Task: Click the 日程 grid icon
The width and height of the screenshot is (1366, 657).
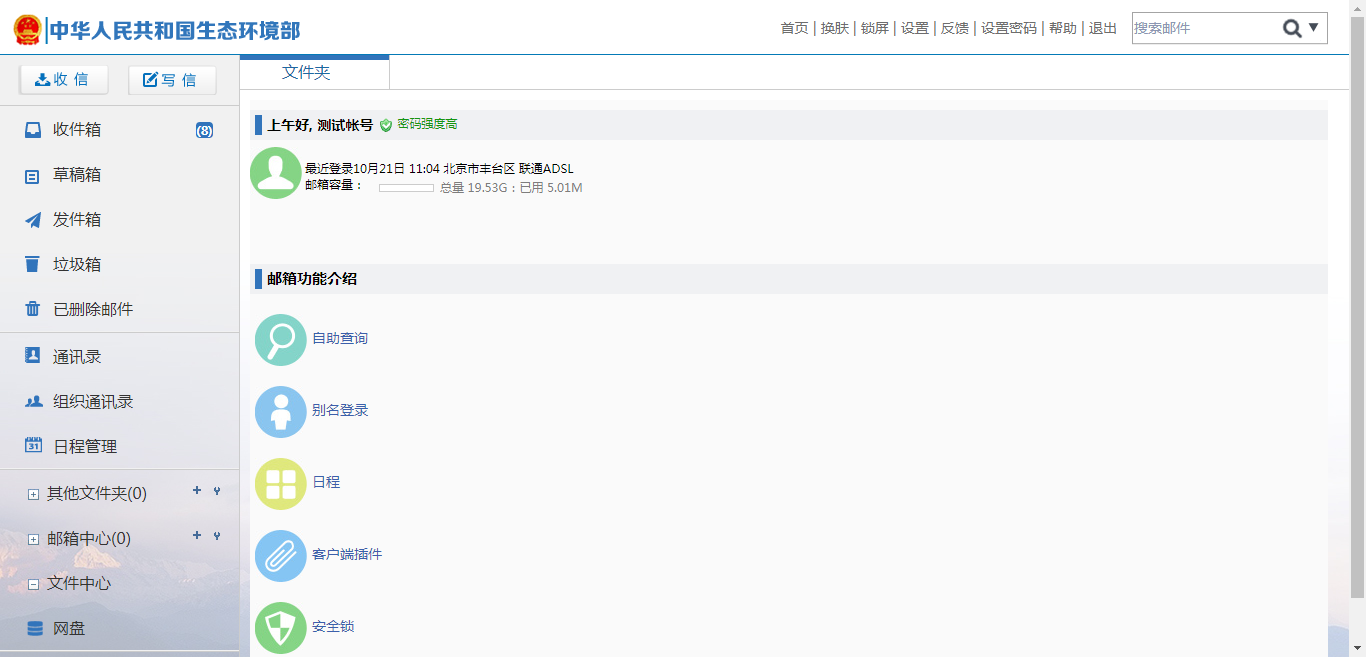Action: pyautogui.click(x=280, y=483)
